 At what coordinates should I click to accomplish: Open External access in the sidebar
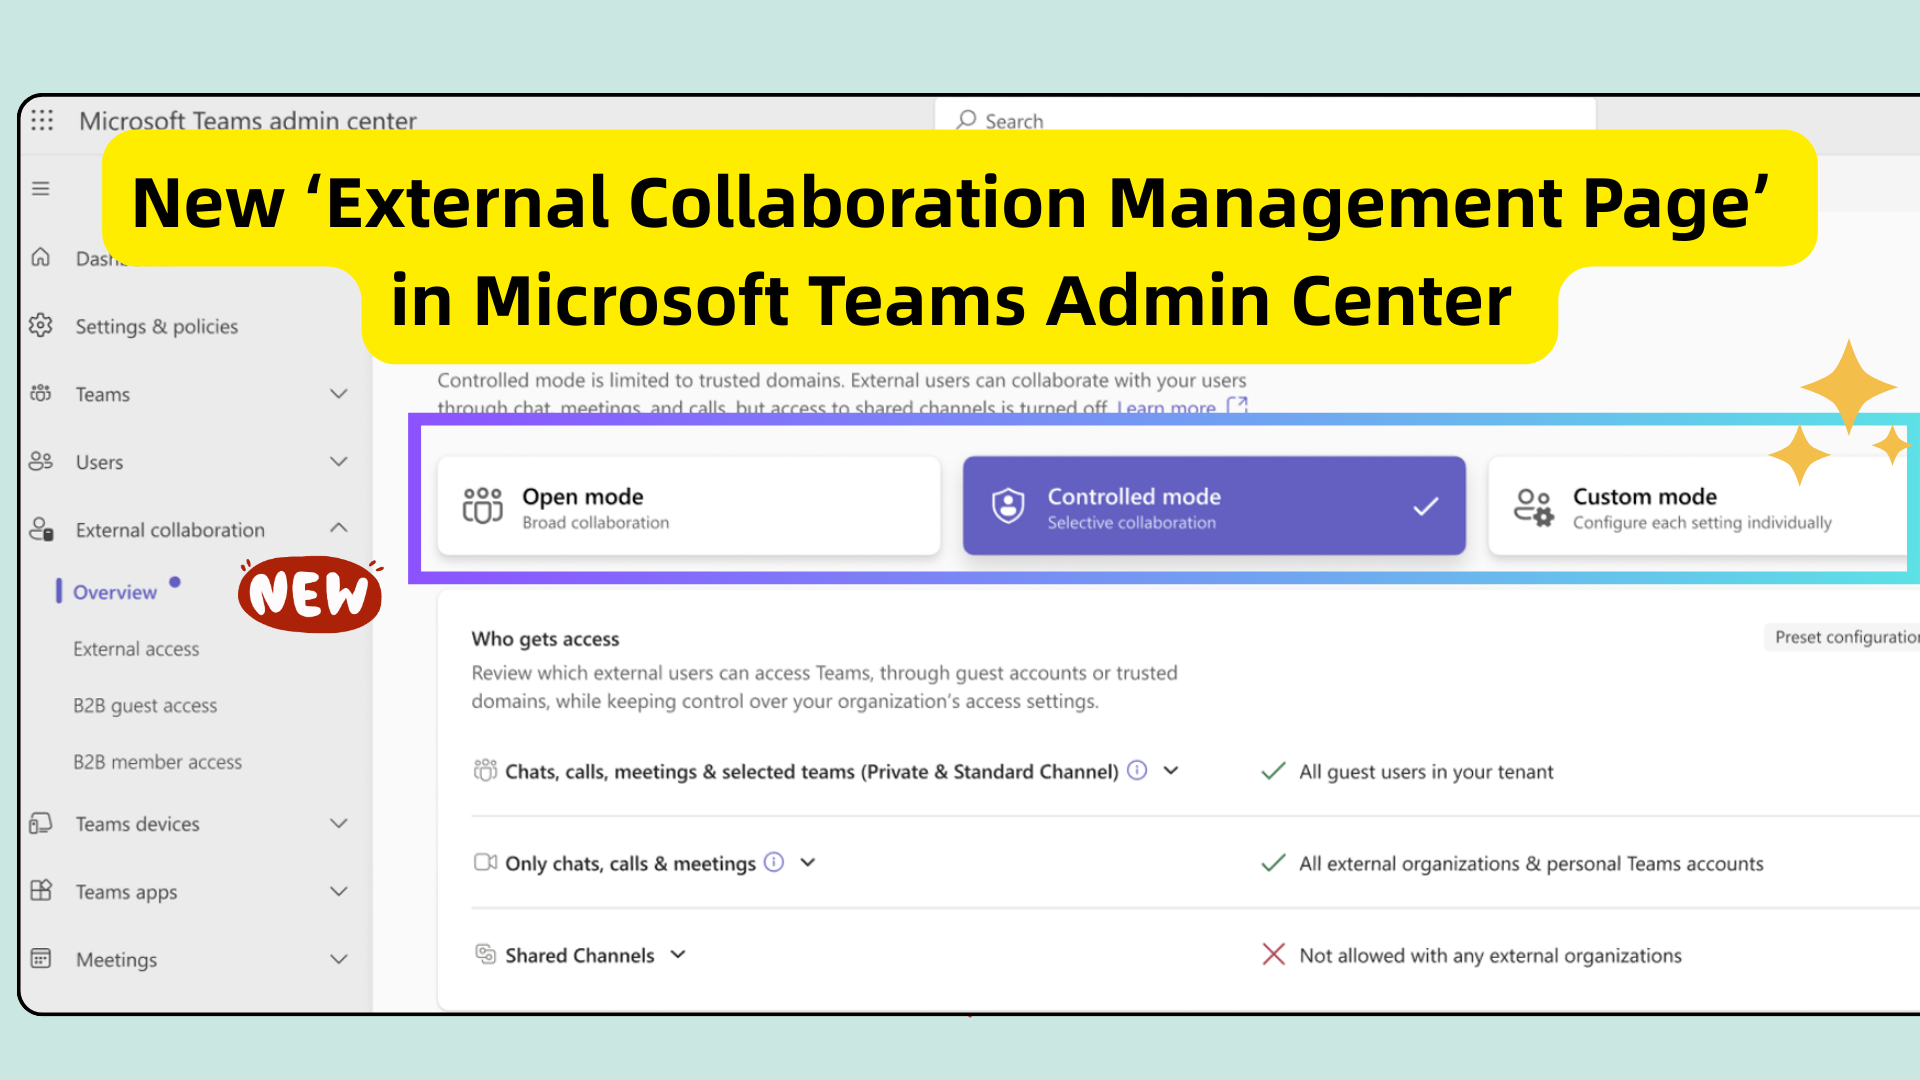click(136, 649)
